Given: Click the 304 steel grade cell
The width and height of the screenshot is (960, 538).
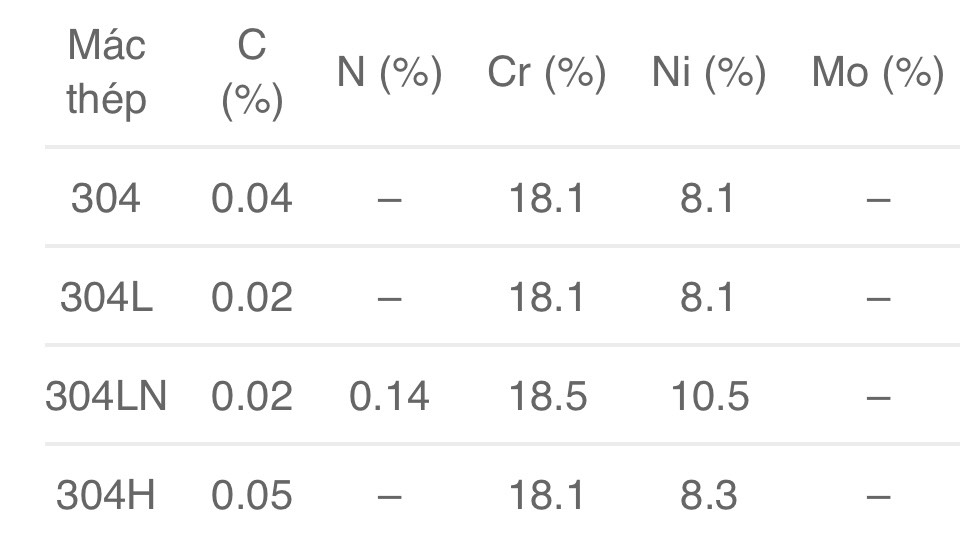Looking at the screenshot, I should 106,199.
